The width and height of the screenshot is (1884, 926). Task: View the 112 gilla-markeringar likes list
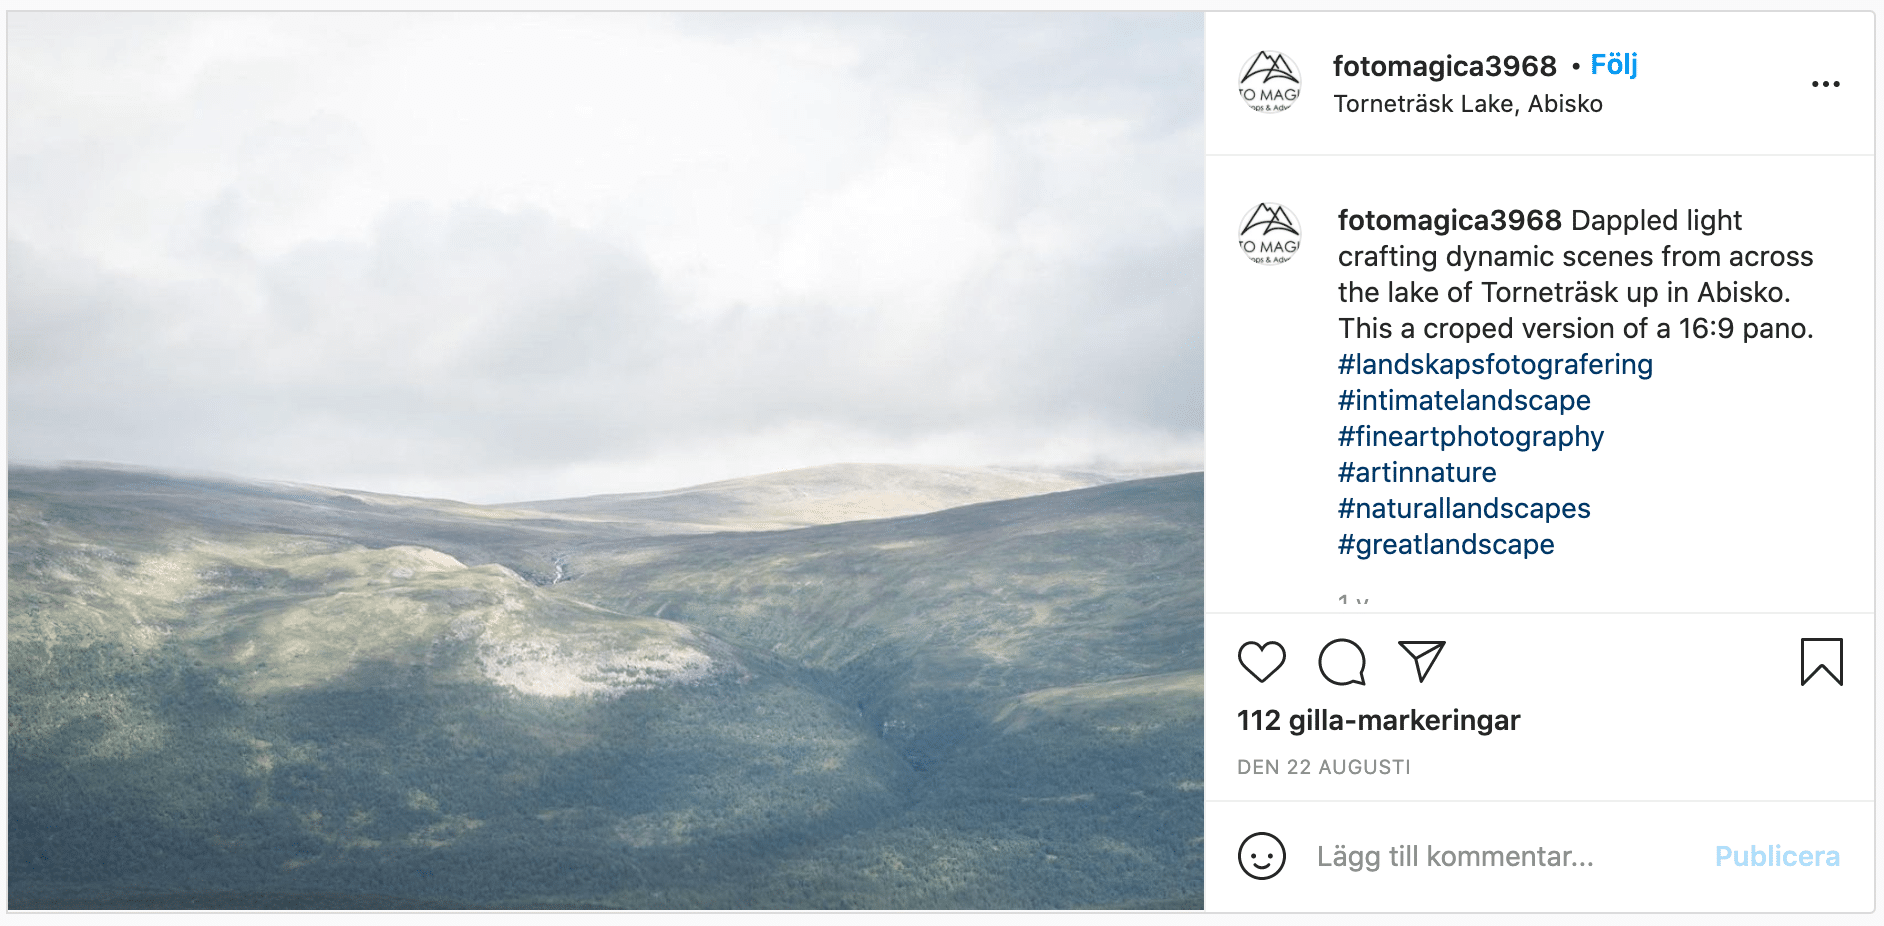coord(1378,720)
